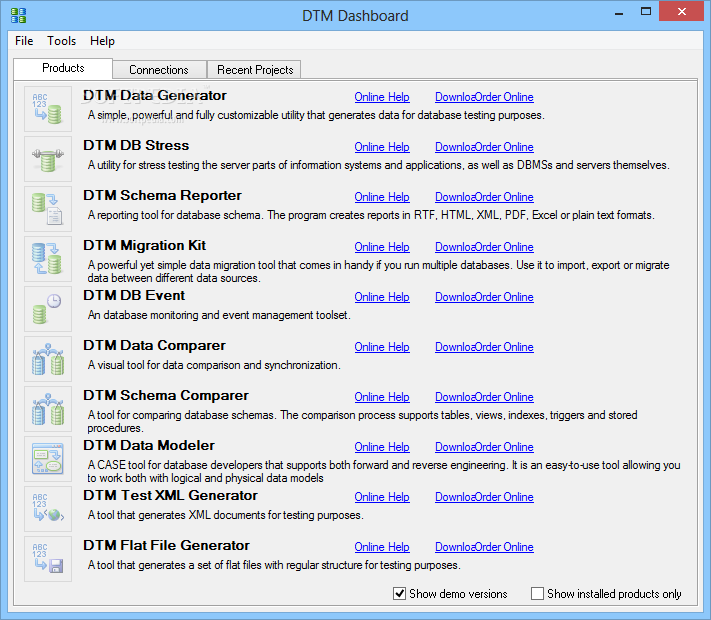Click Order Online for DTM Flat File Generator
Image resolution: width=711 pixels, height=620 pixels.
[504, 547]
